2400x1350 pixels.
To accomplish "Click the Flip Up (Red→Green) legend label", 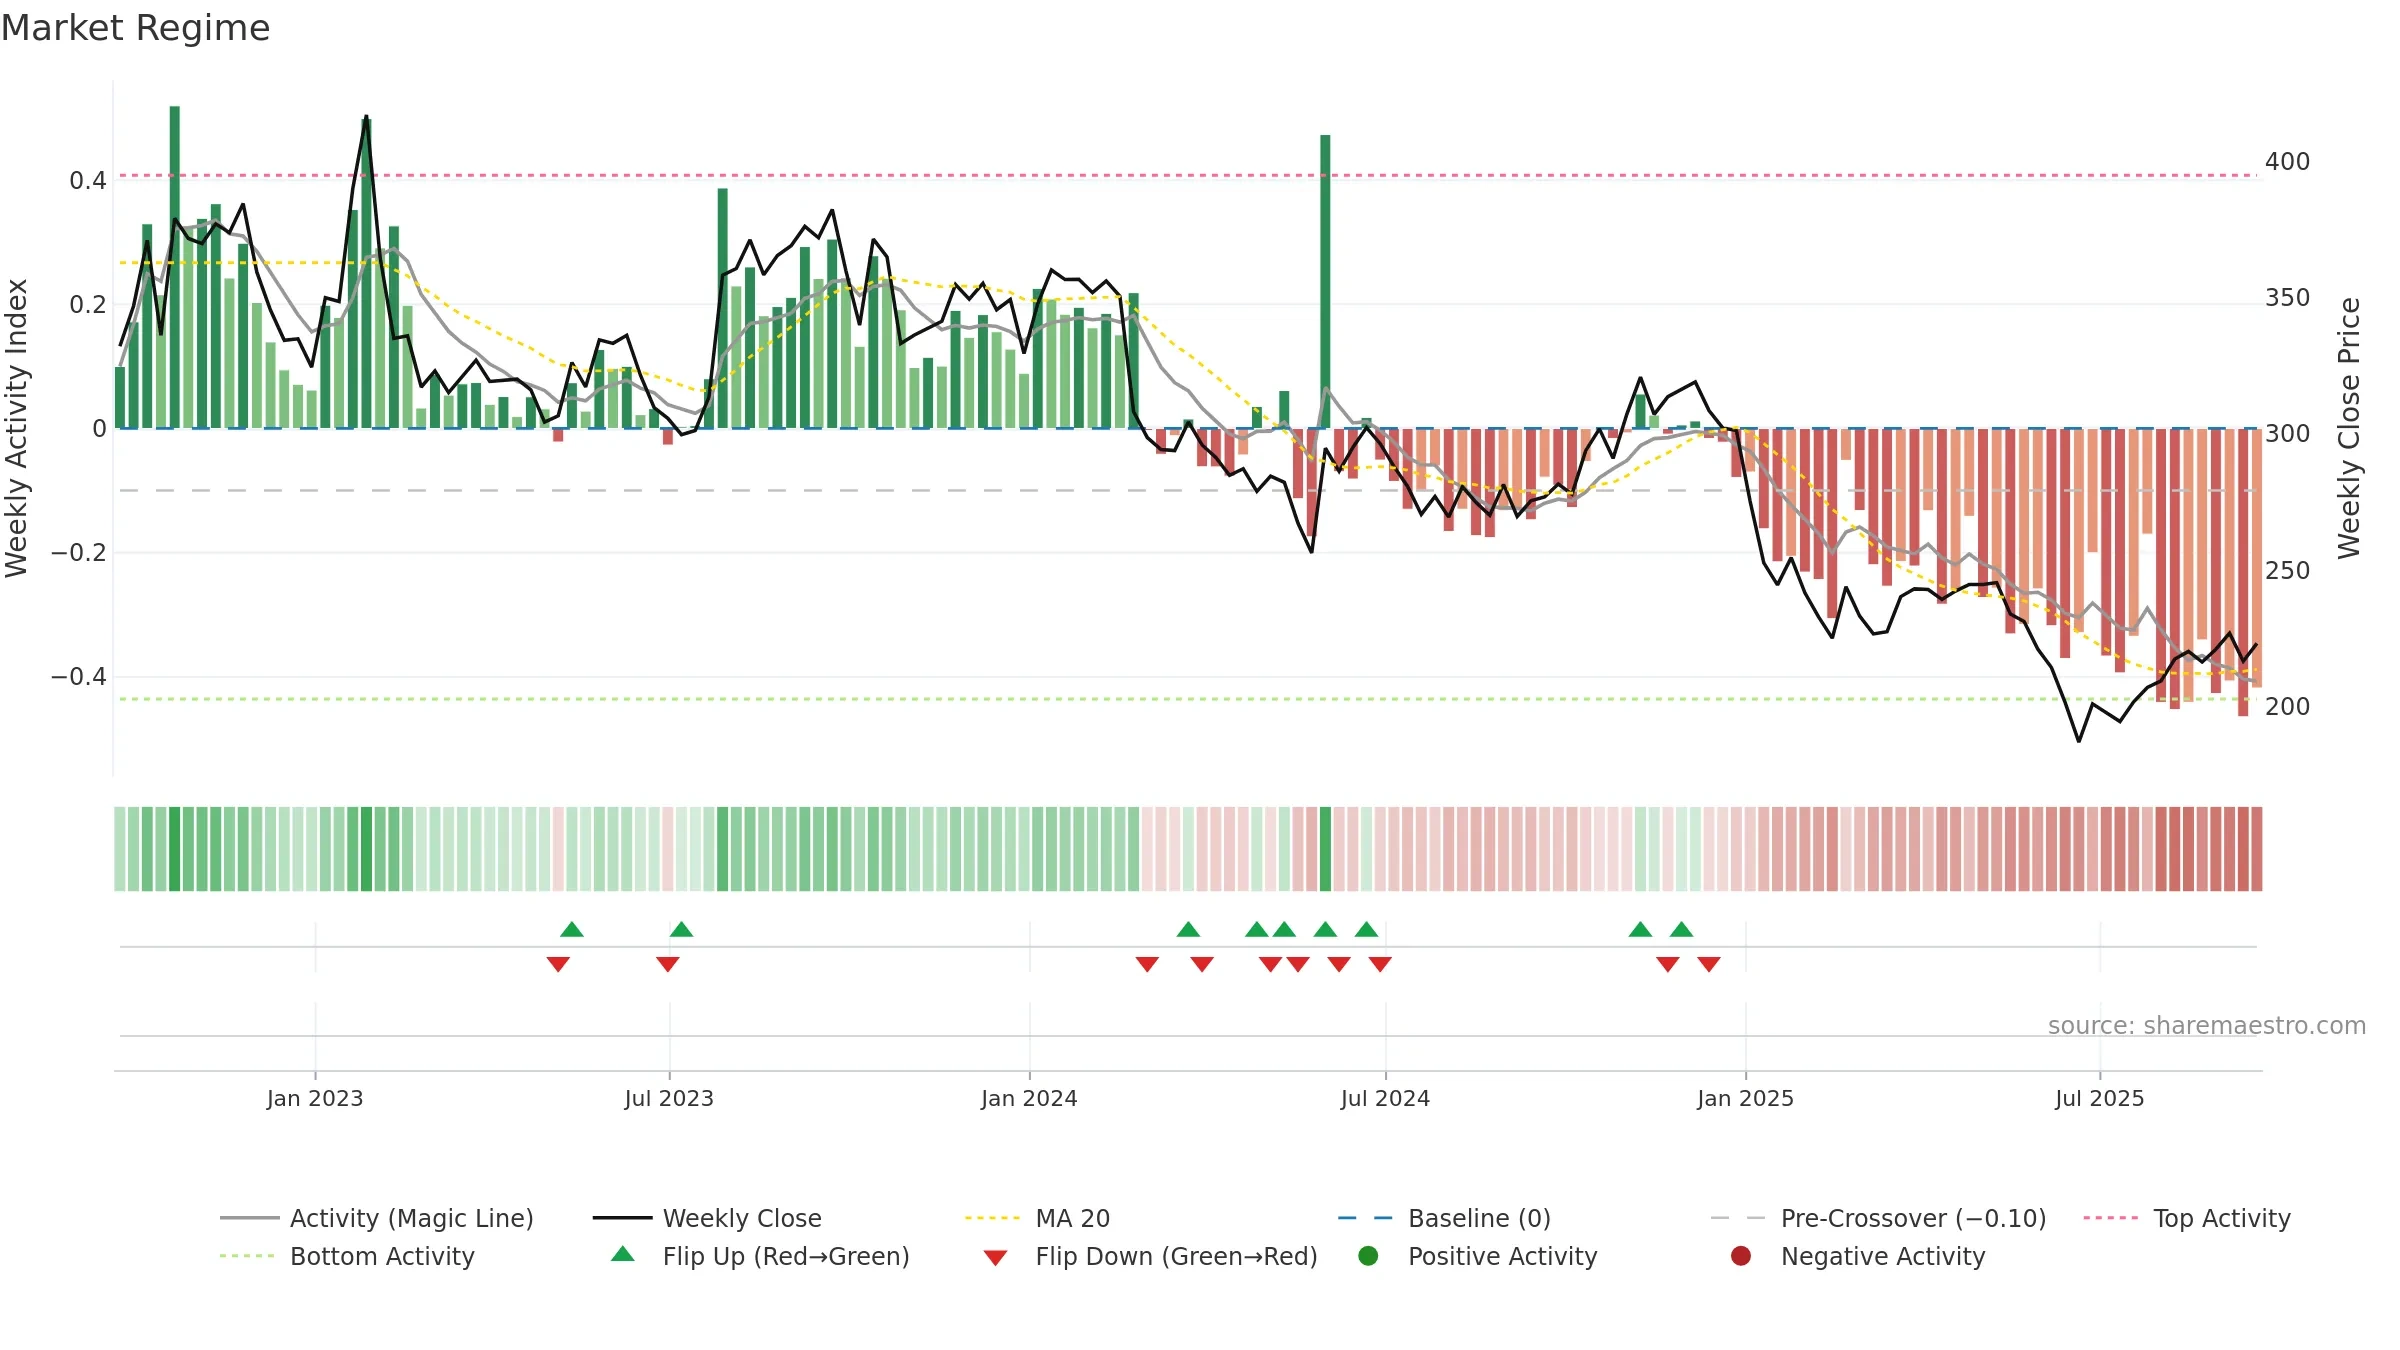I will pyautogui.click(x=786, y=1256).
